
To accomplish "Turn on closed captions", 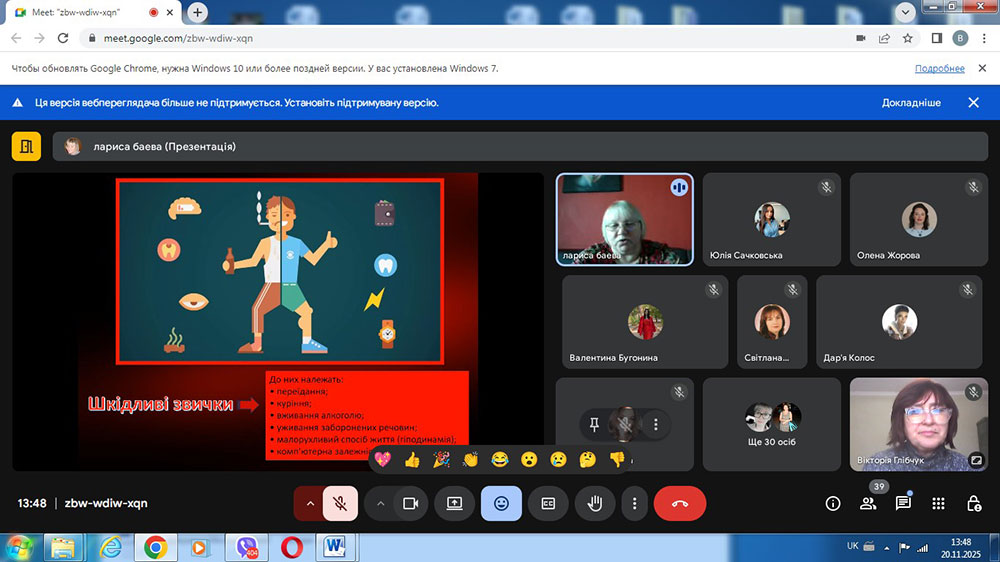I will pyautogui.click(x=548, y=504).
